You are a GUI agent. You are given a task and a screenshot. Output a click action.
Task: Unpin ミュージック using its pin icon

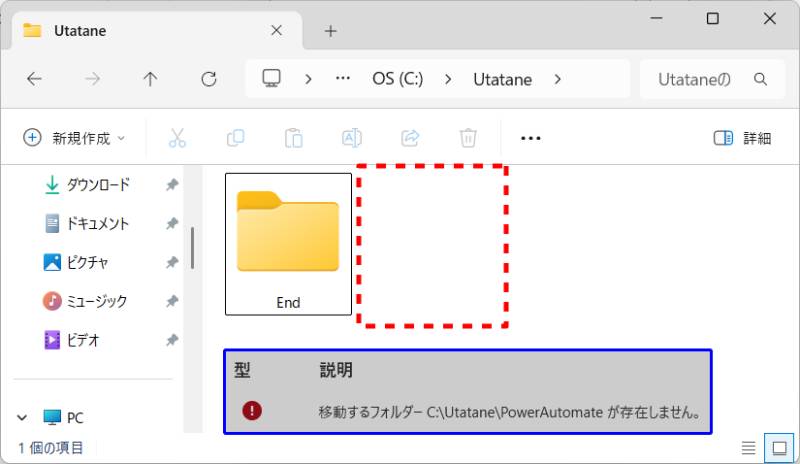point(172,301)
